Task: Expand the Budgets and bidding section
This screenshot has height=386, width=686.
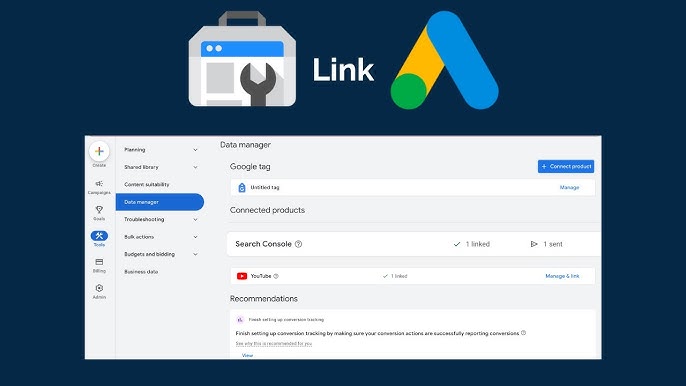Action: pyautogui.click(x=160, y=254)
